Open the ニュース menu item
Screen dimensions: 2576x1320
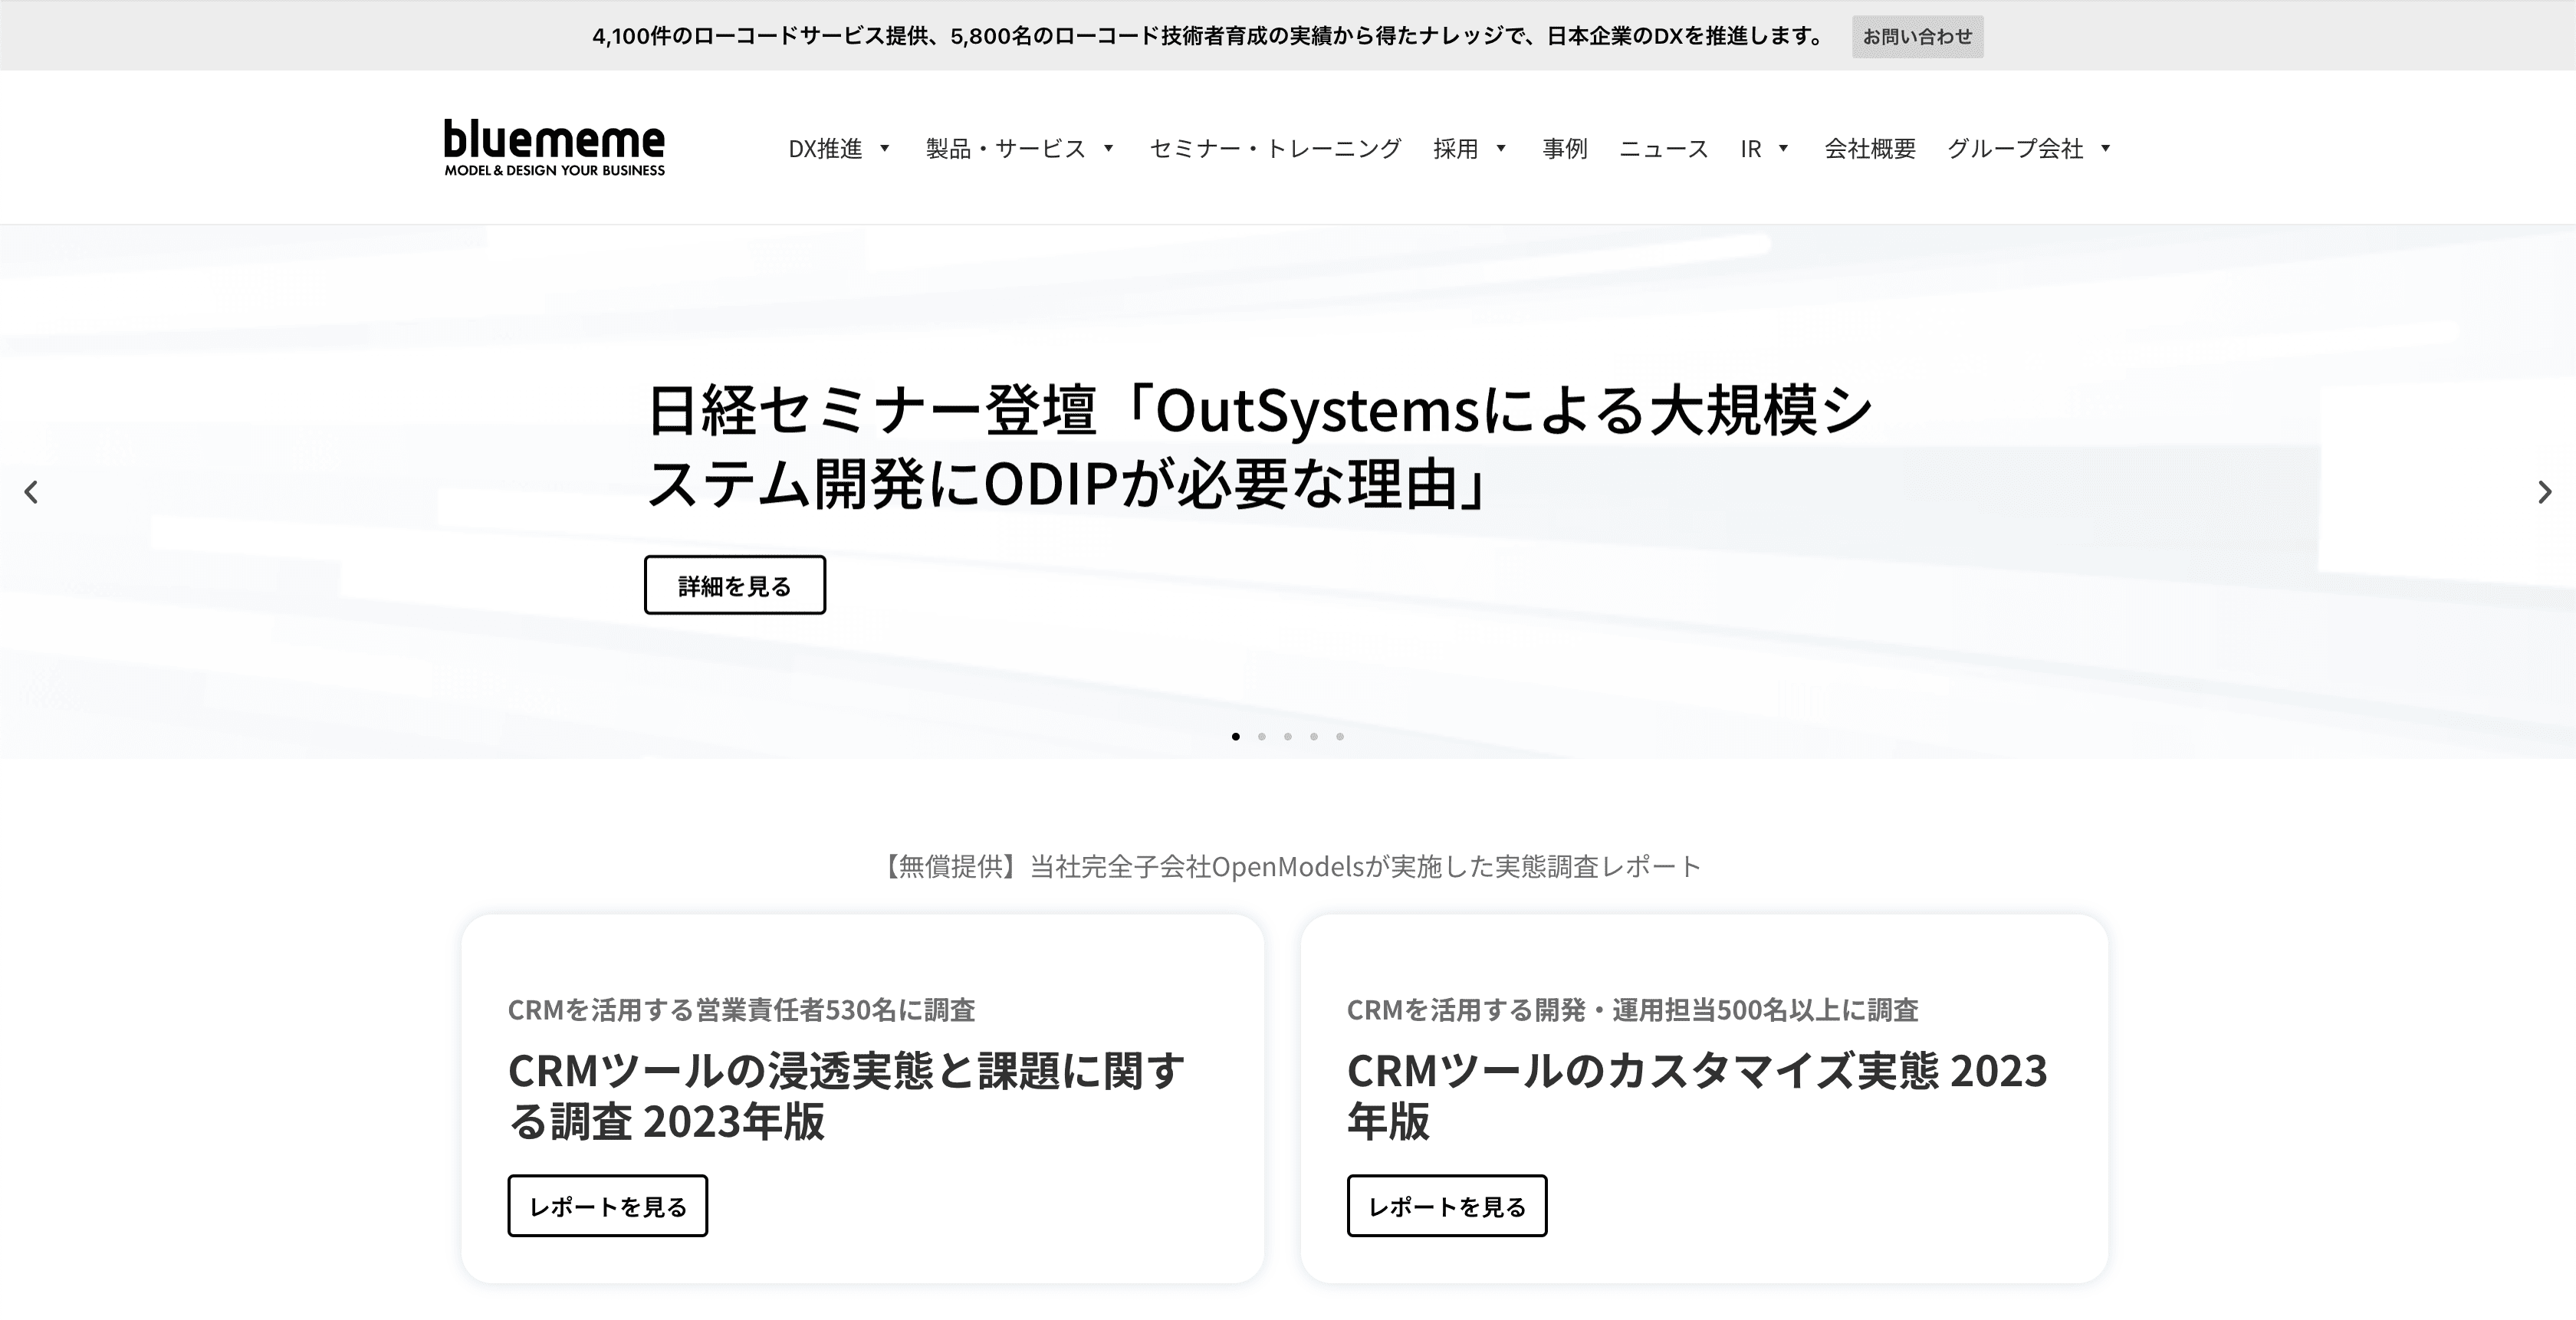coord(1664,149)
